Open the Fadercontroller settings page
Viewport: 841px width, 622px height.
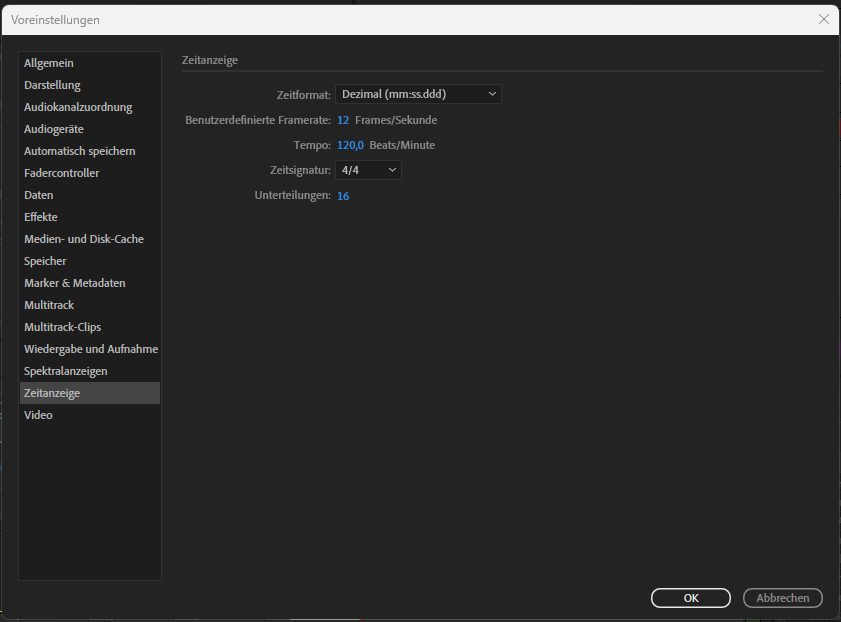pyautogui.click(x=62, y=172)
